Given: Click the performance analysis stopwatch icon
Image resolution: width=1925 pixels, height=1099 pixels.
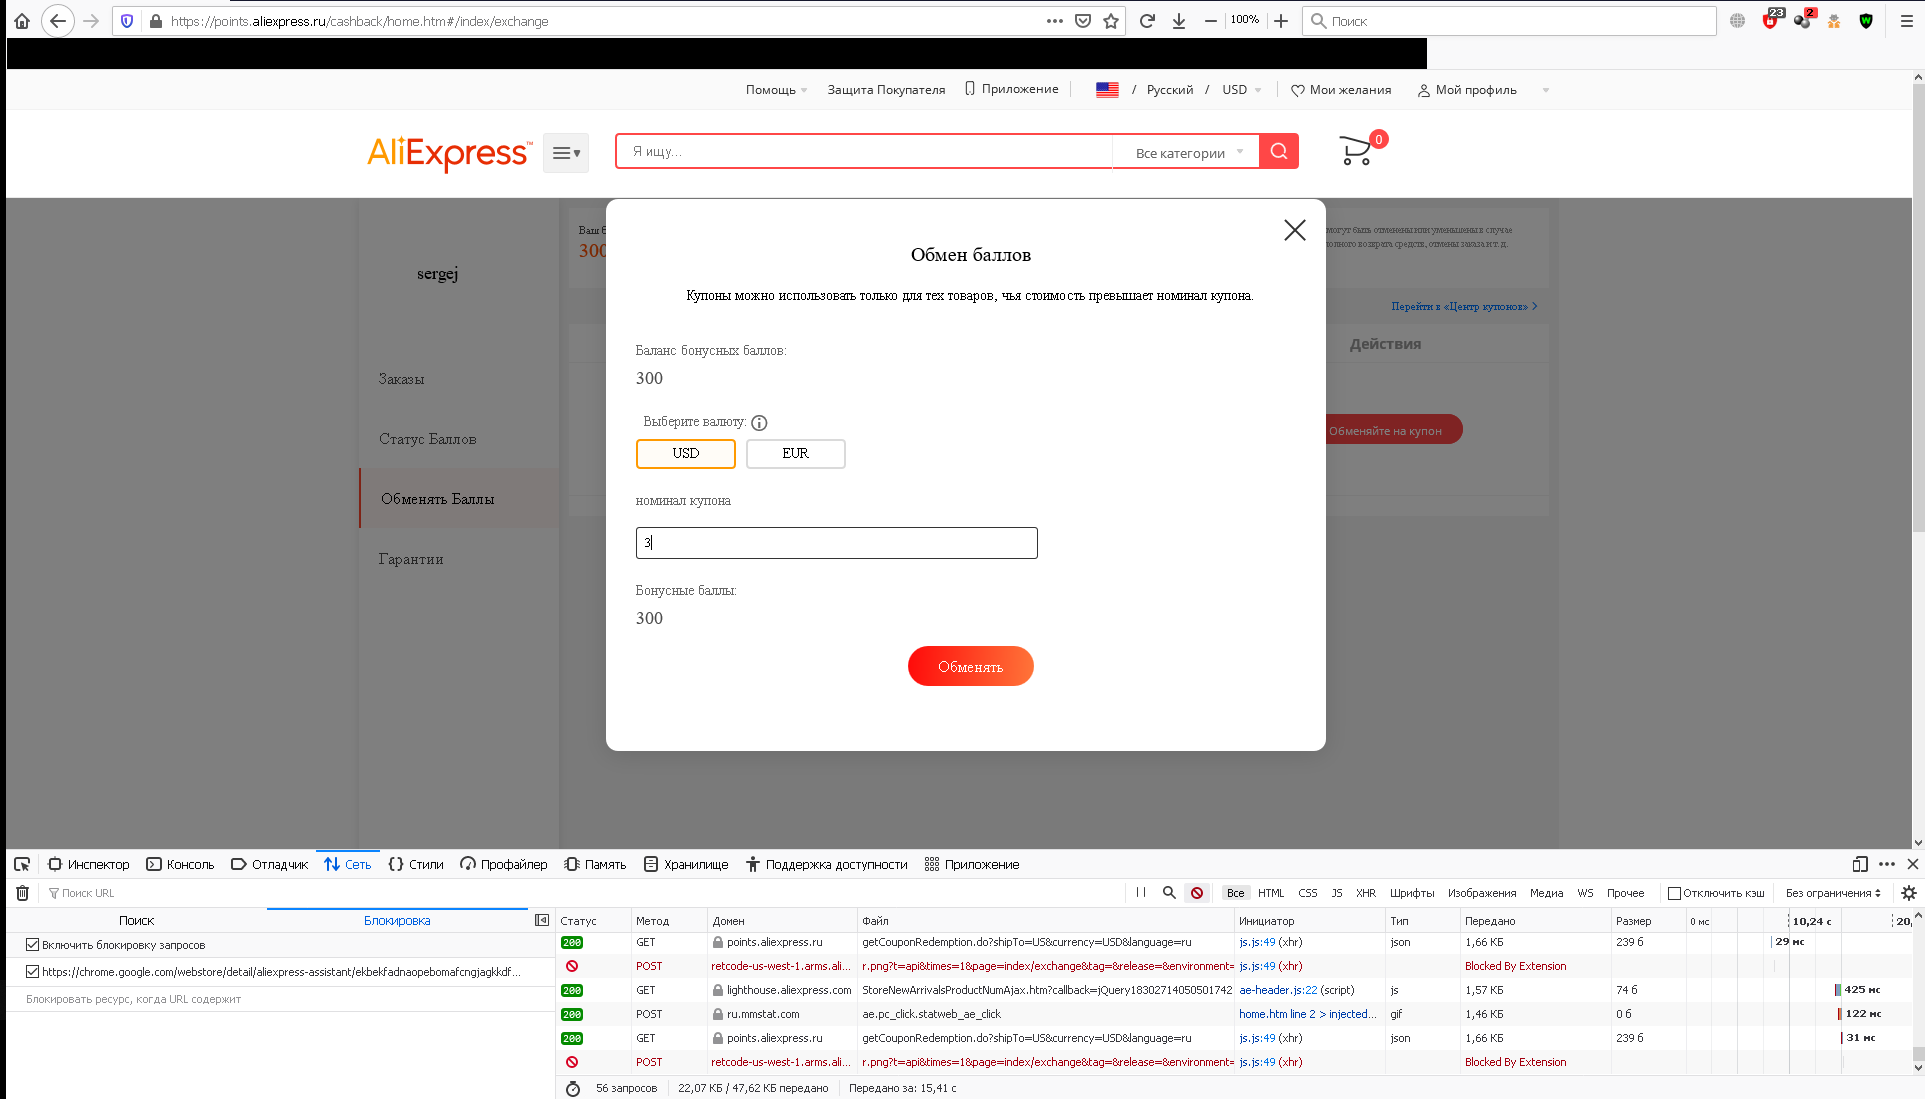Looking at the screenshot, I should (x=573, y=1088).
